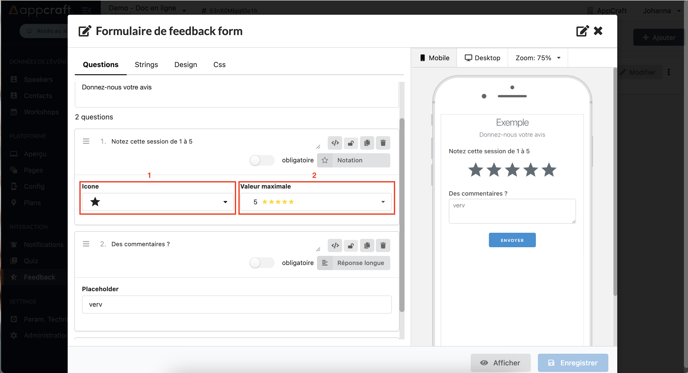Duplicate question 1 with the copy icon
The image size is (688, 373).
(367, 143)
